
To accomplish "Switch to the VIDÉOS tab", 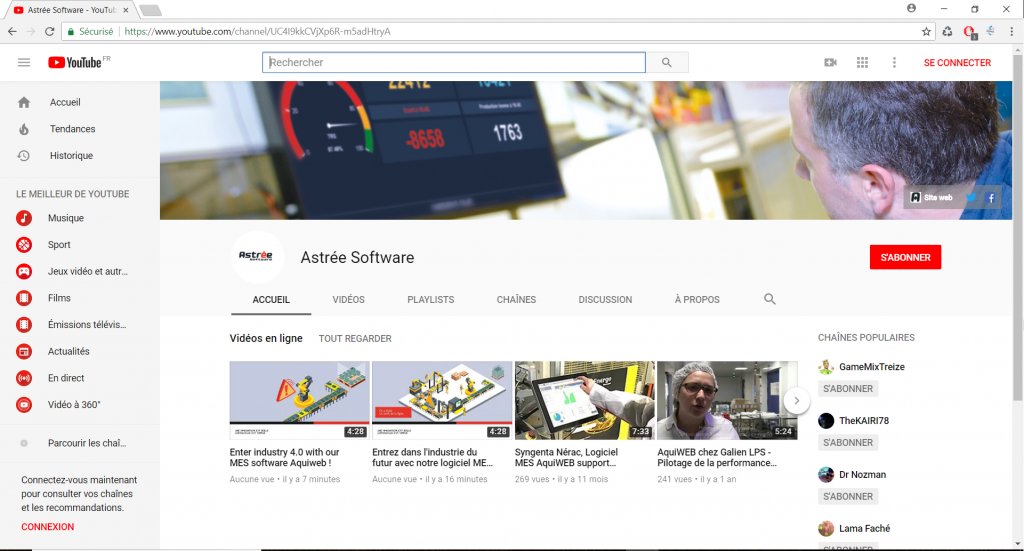I will pyautogui.click(x=348, y=300).
